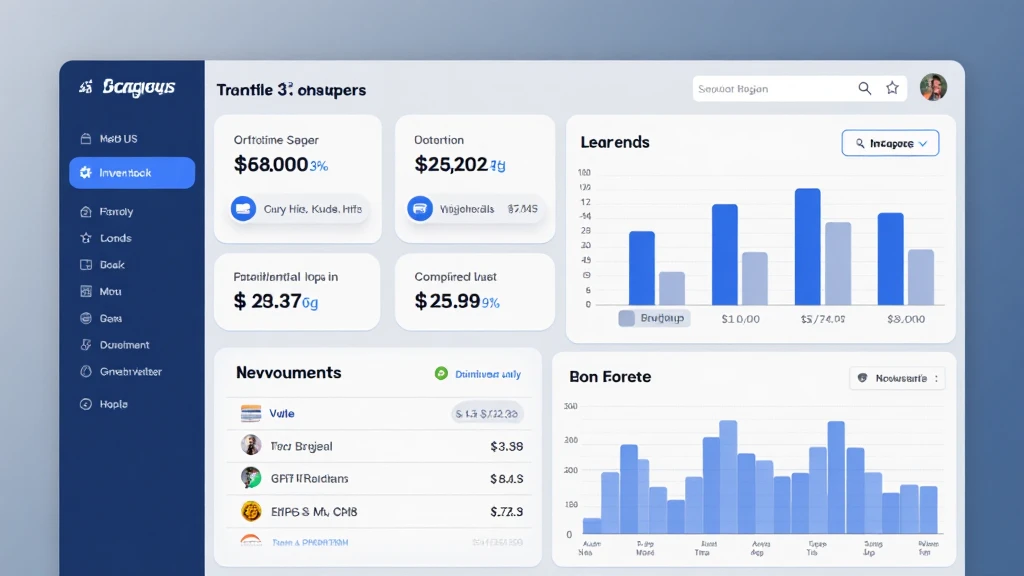Click the $ 23.37 value
The height and width of the screenshot is (576, 1024).
(x=267, y=301)
